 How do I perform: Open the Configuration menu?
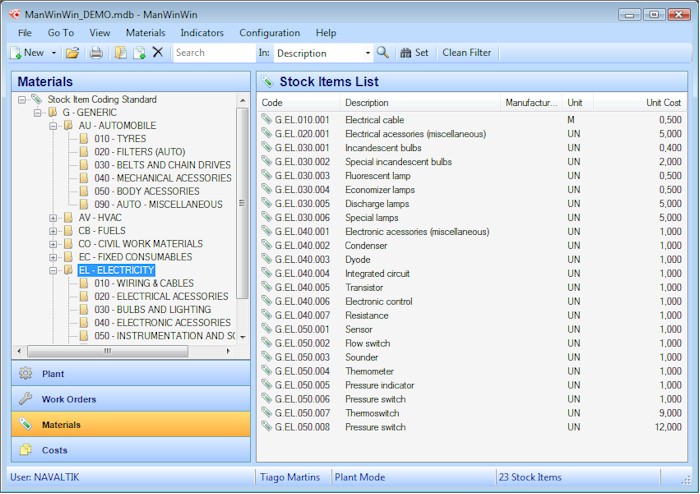(x=270, y=33)
